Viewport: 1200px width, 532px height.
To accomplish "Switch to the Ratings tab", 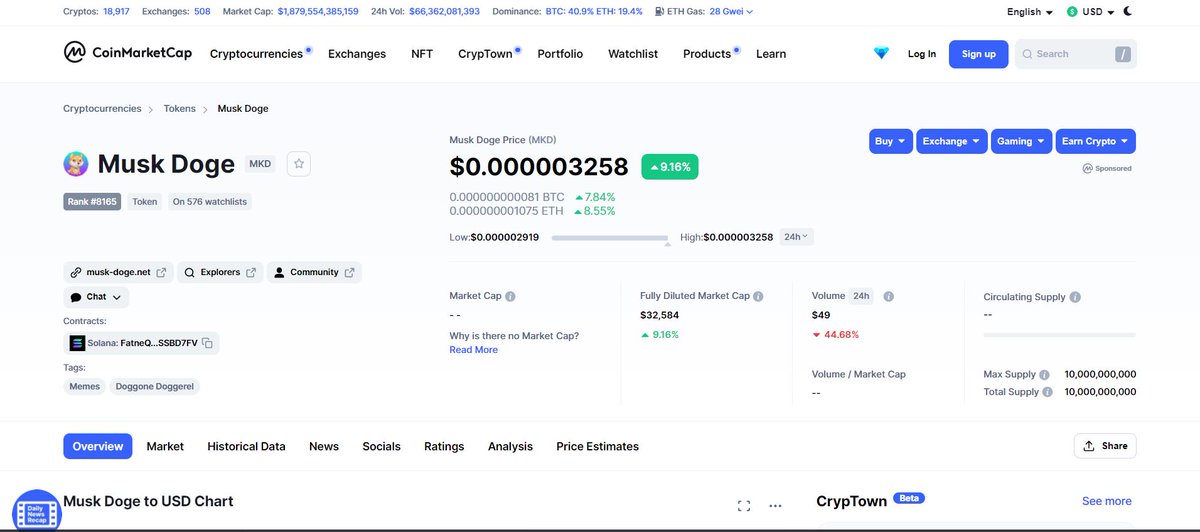I will pyautogui.click(x=444, y=446).
